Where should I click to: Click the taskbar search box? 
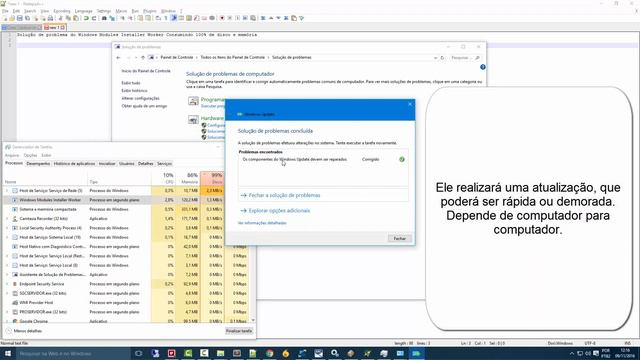coord(73,353)
